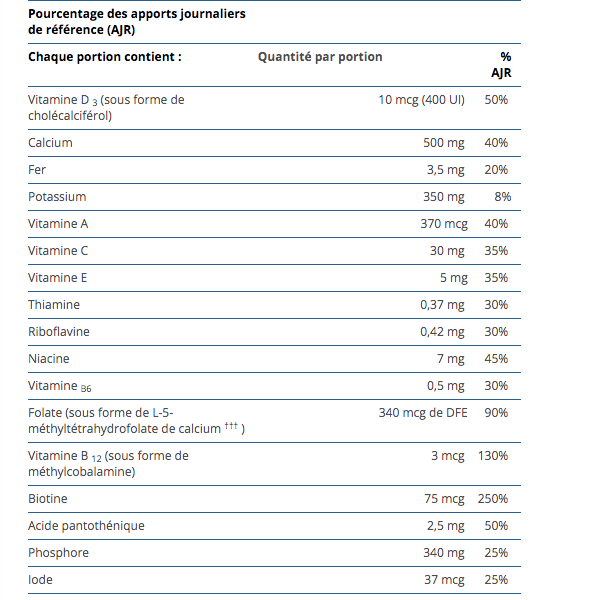The height and width of the screenshot is (600, 601).
Task: Click the Calcium 500 mg value
Action: click(444, 143)
